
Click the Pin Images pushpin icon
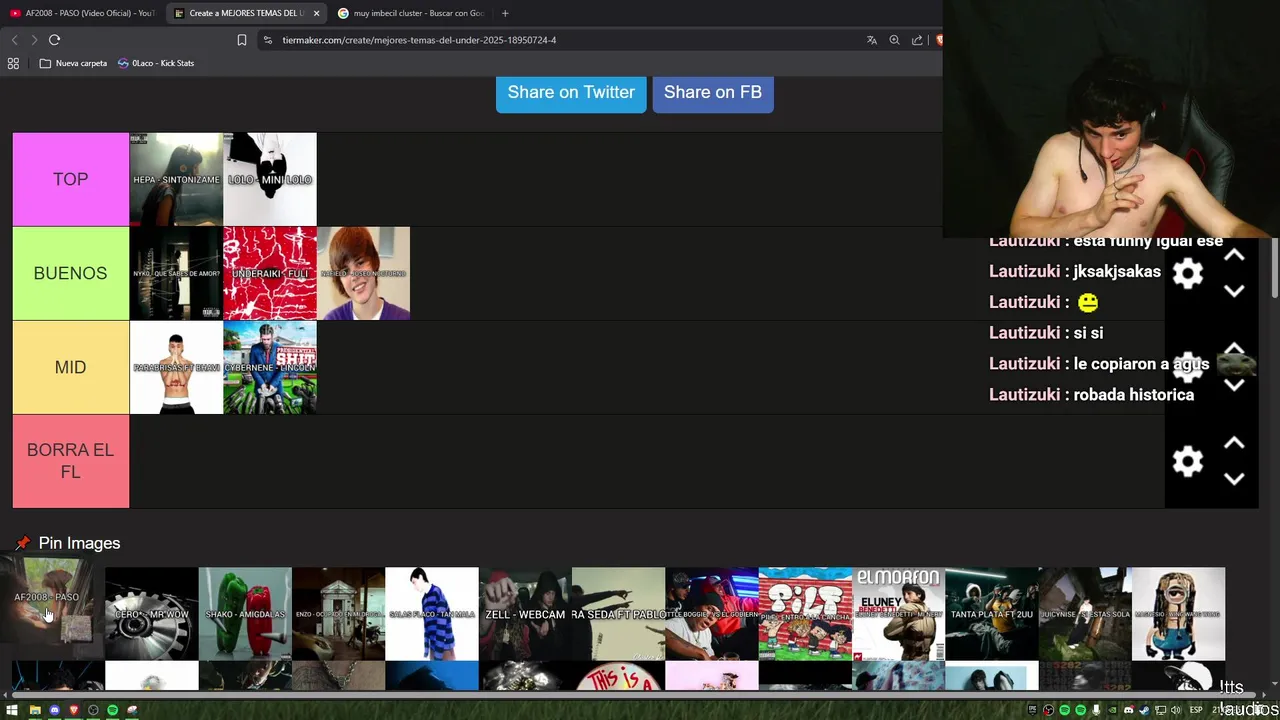(22, 543)
